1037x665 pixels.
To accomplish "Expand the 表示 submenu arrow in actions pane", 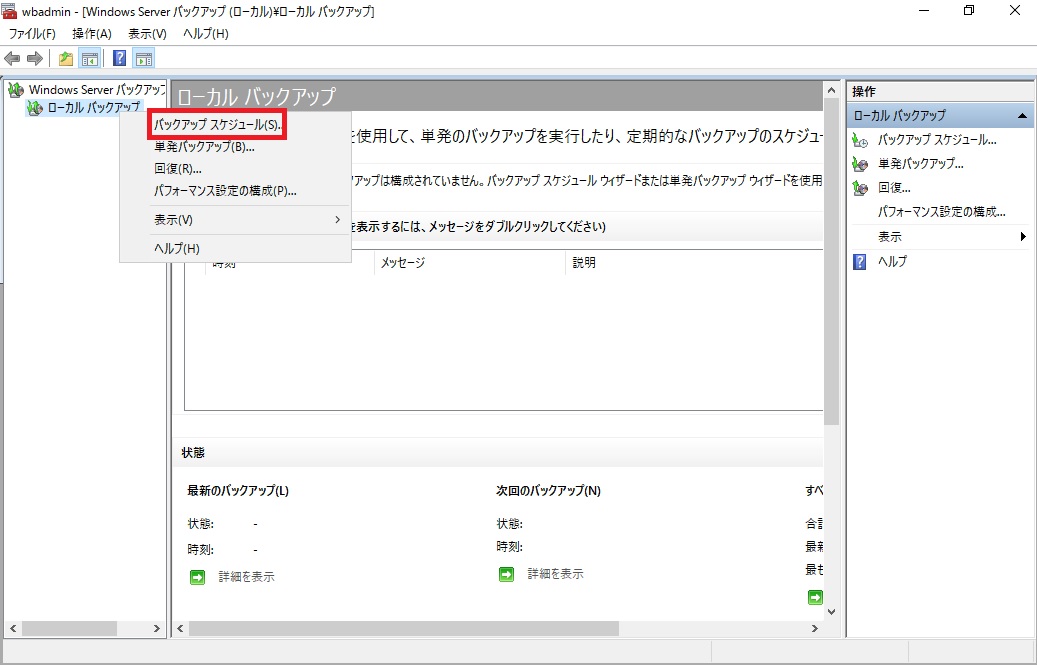I will coord(1023,237).
